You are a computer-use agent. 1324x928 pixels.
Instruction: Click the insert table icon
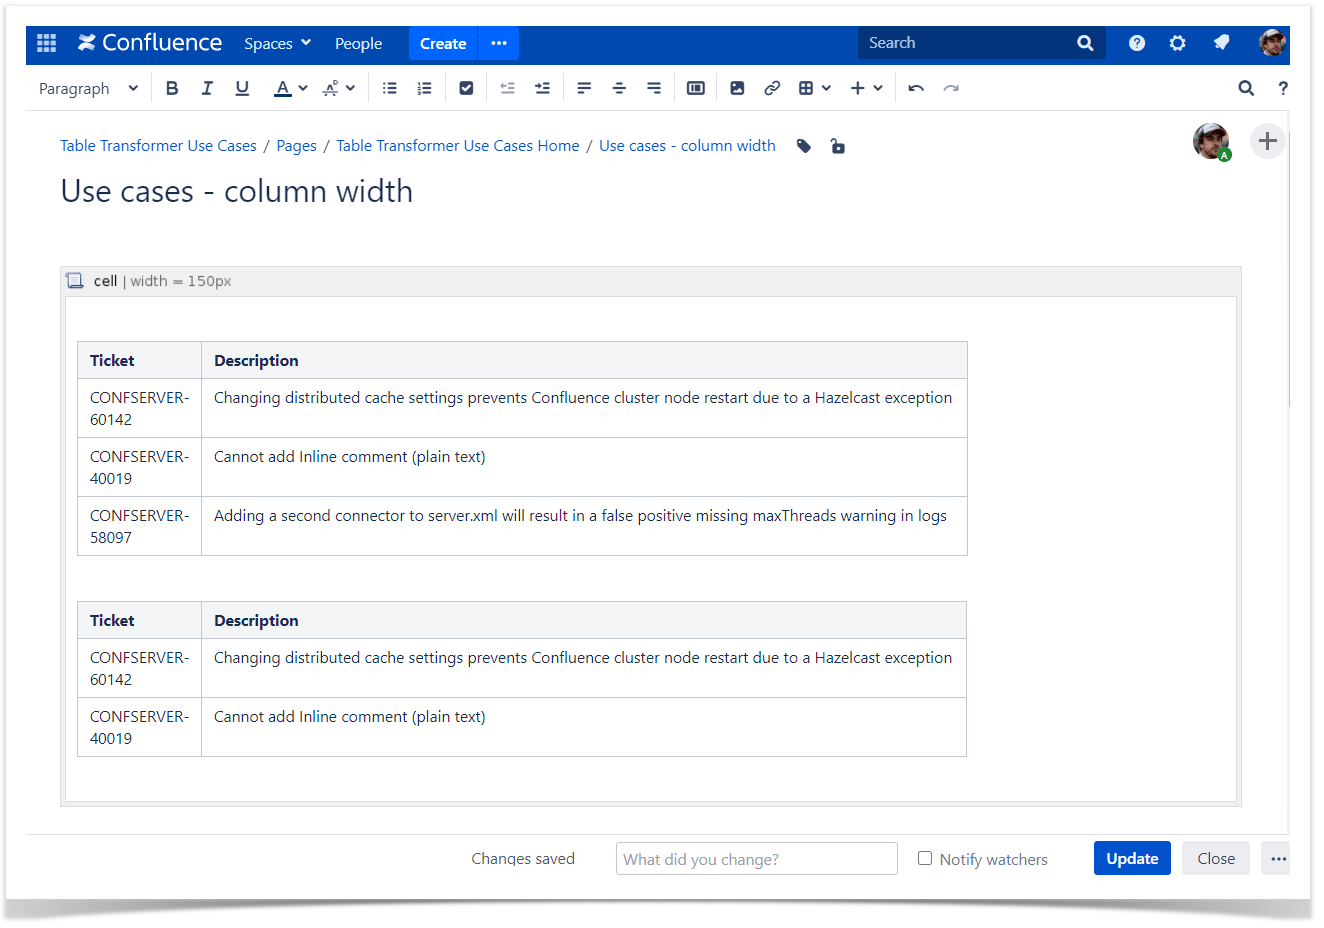pos(806,88)
